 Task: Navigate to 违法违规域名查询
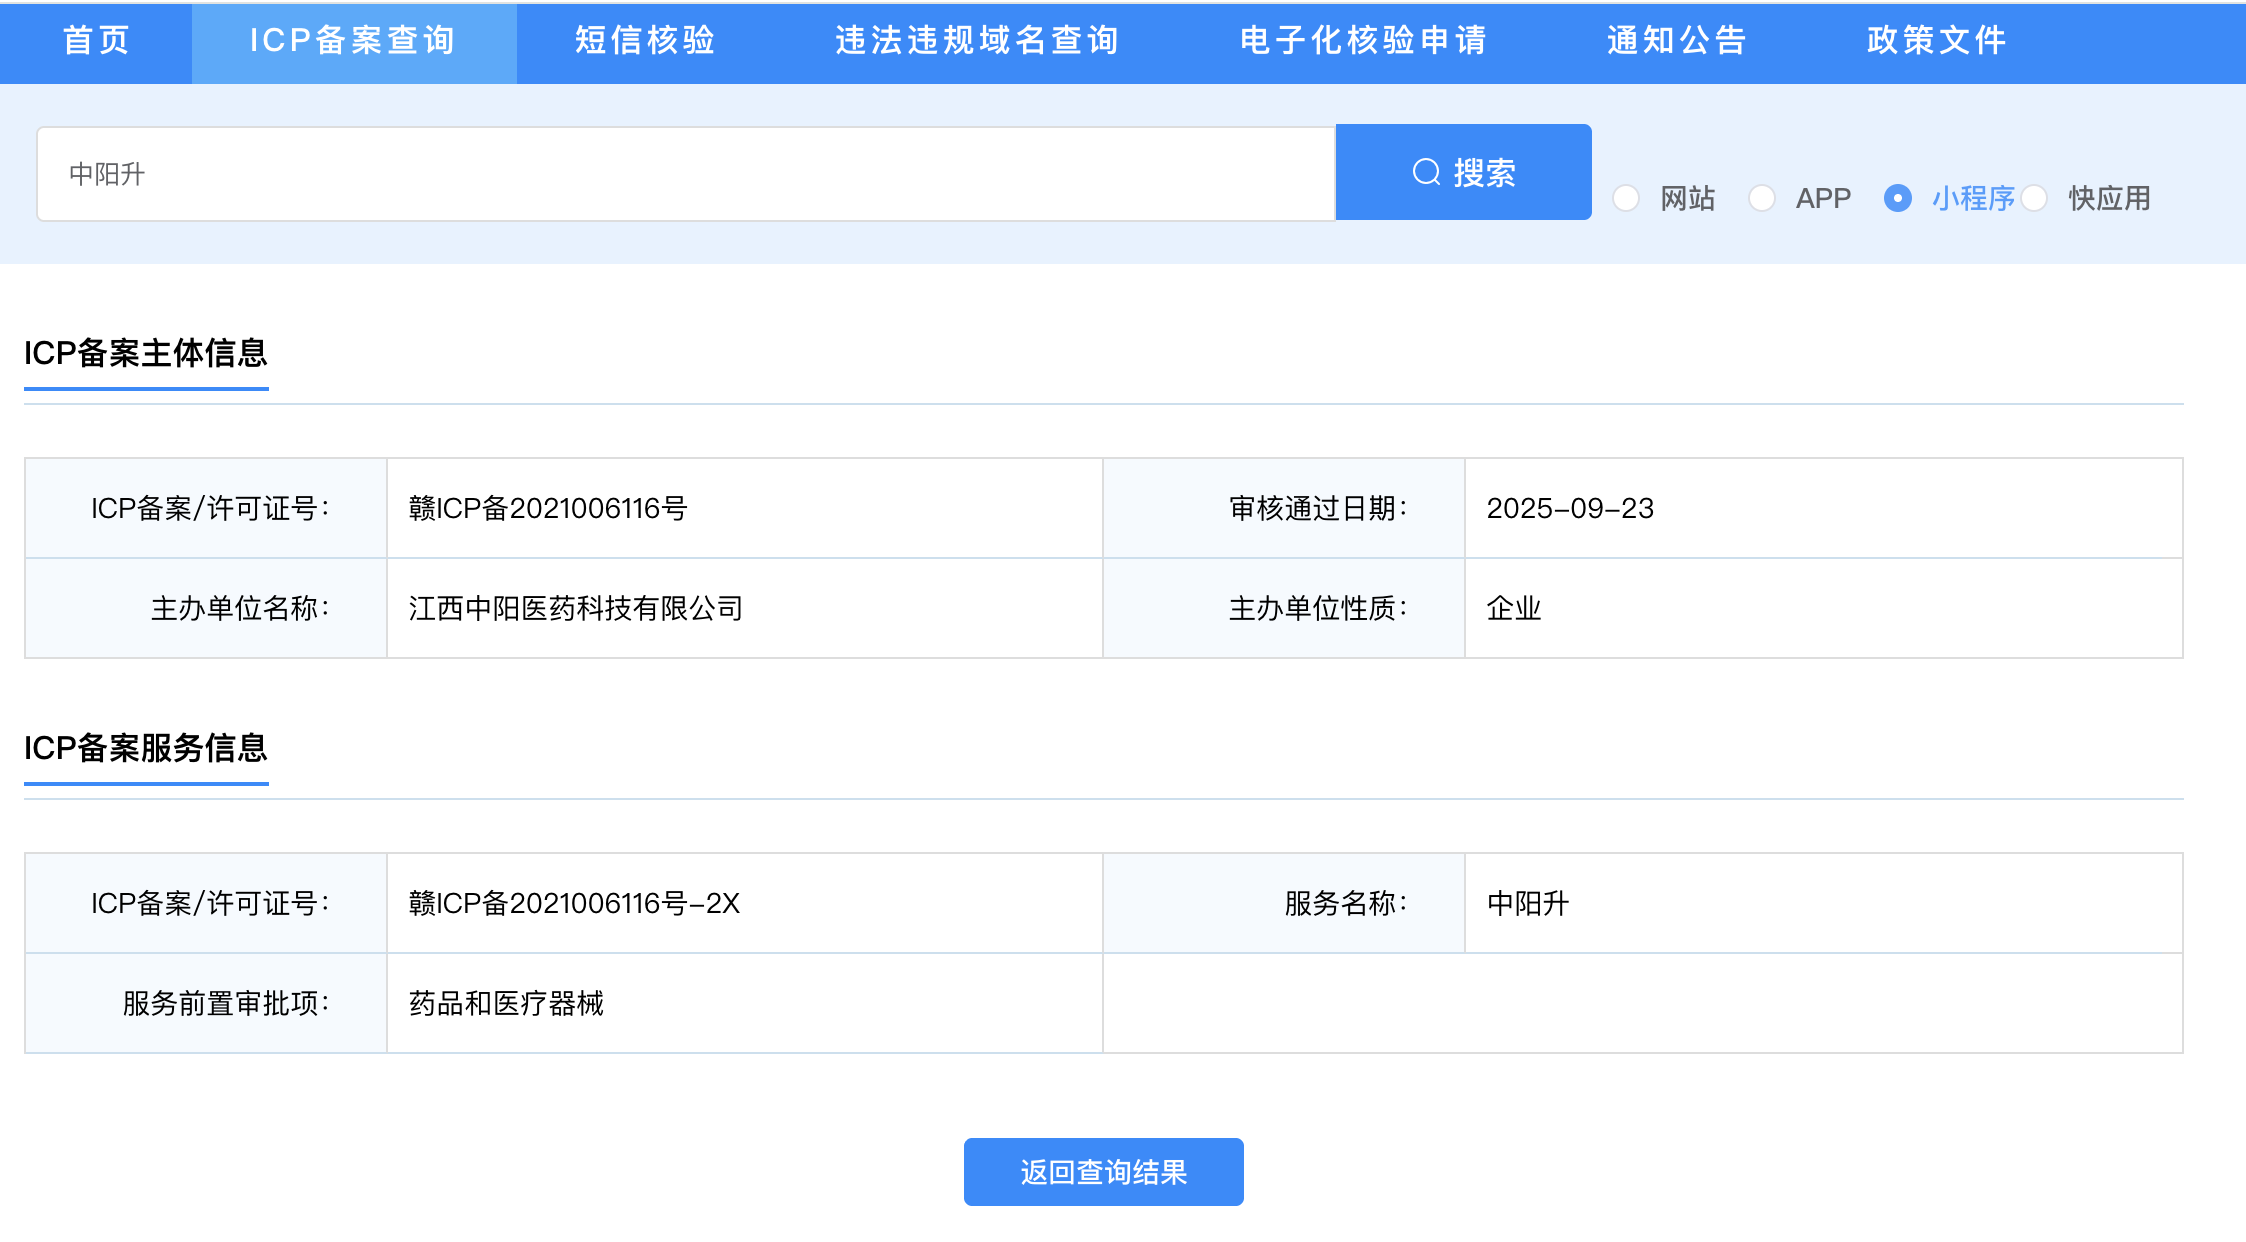pyautogui.click(x=976, y=42)
